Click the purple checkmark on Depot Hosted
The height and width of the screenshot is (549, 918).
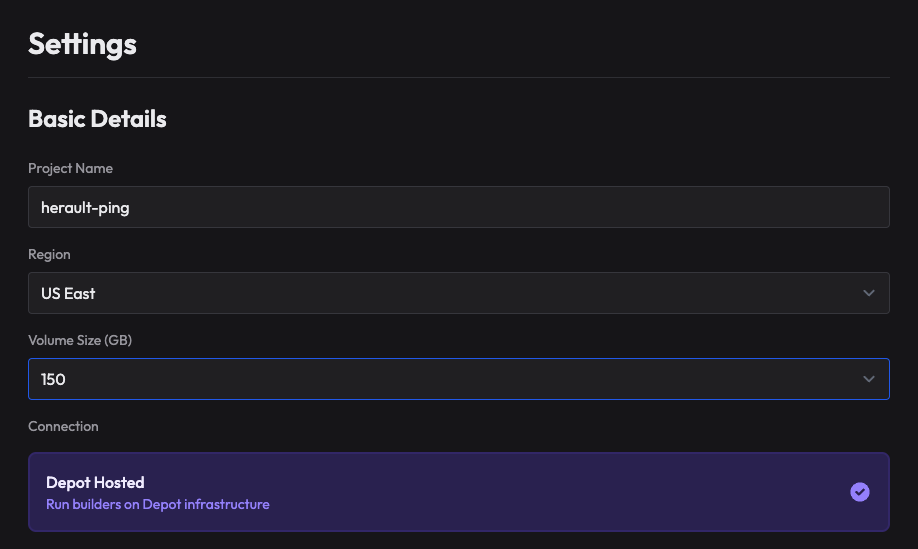859,492
